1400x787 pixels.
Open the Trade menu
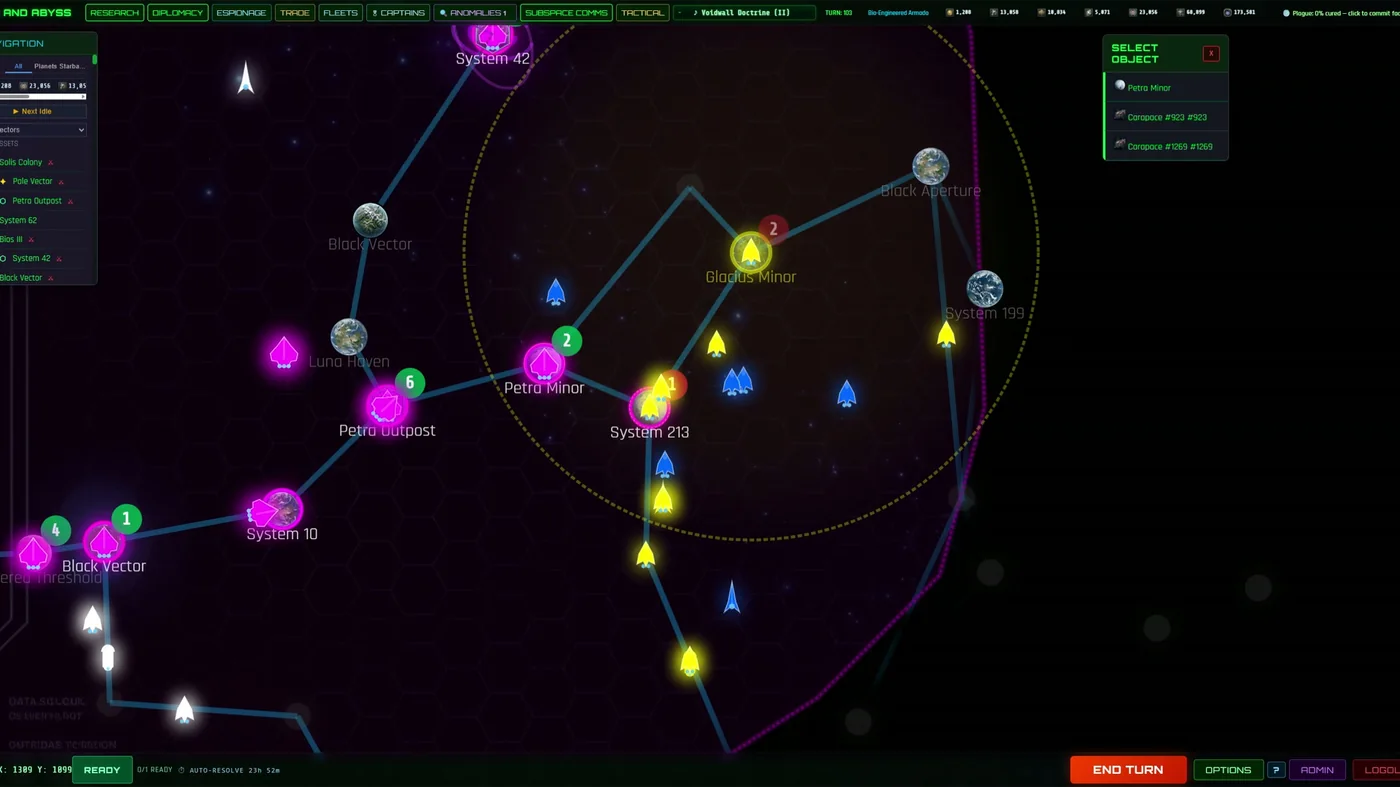[295, 13]
